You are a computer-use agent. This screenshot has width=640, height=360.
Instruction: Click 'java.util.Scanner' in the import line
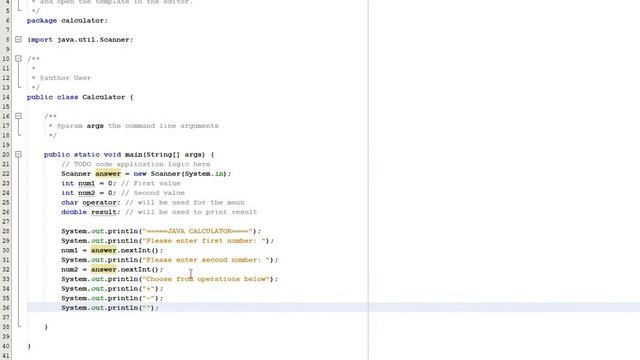pos(93,40)
